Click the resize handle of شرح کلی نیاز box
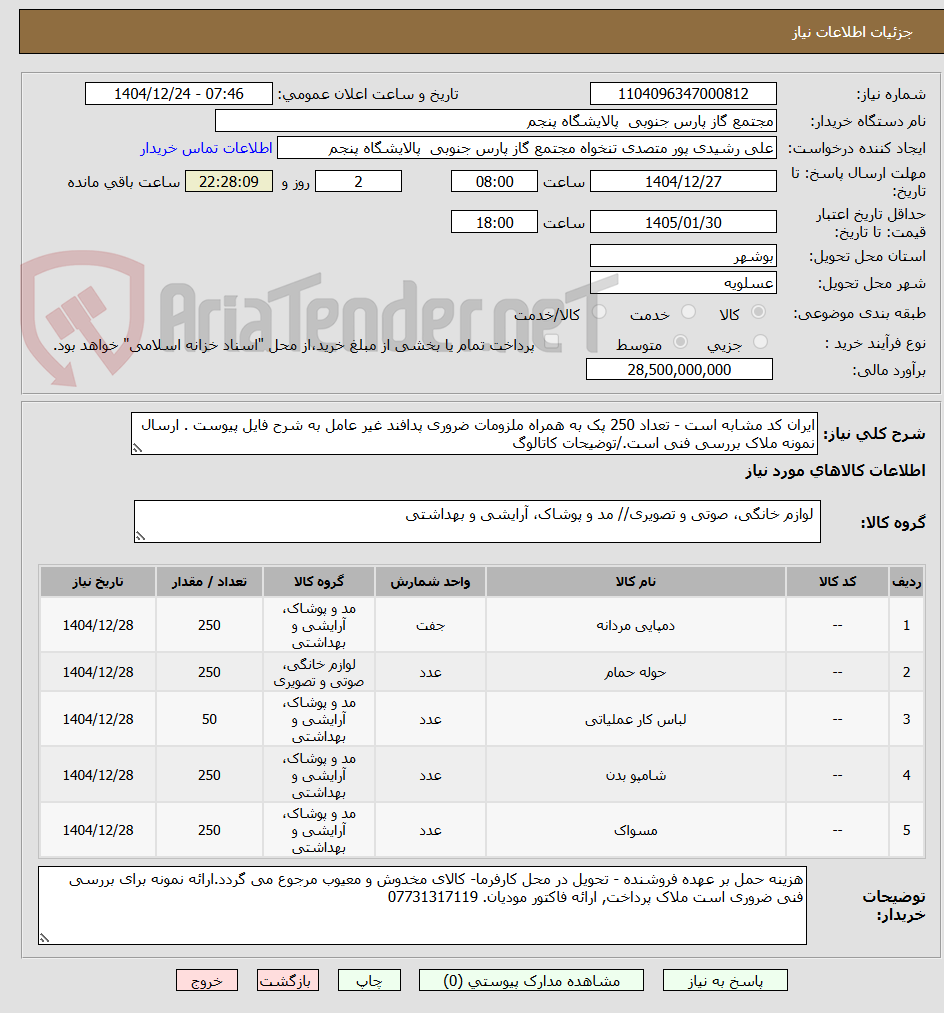944x1013 pixels. (x=137, y=448)
